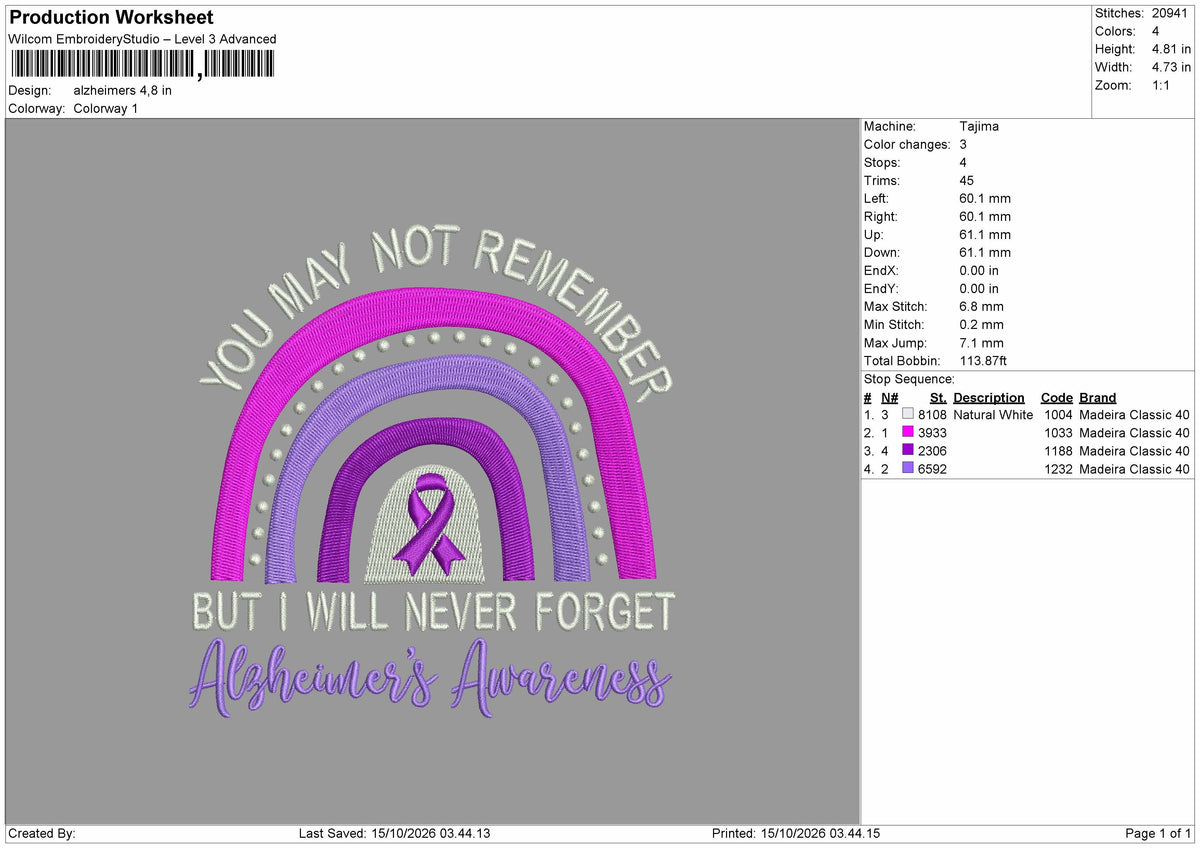Click the 'Natural White' description cell
Screen dimensions: 1200x848
[x=993, y=414]
